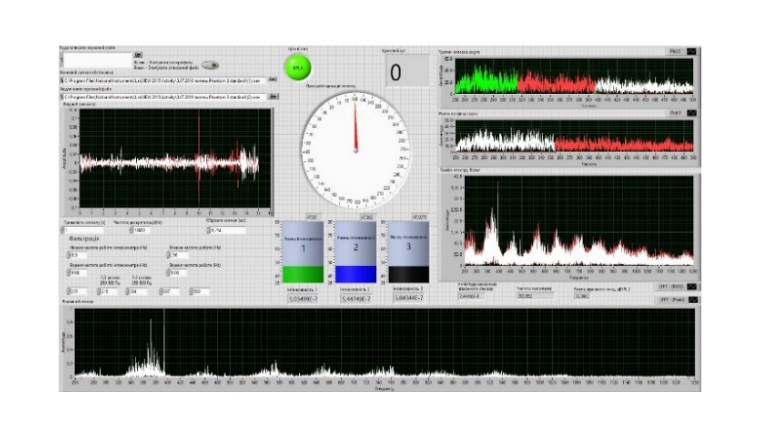Click the red needle on the round dial gauge
The height and width of the screenshot is (442, 763).
click(355, 127)
